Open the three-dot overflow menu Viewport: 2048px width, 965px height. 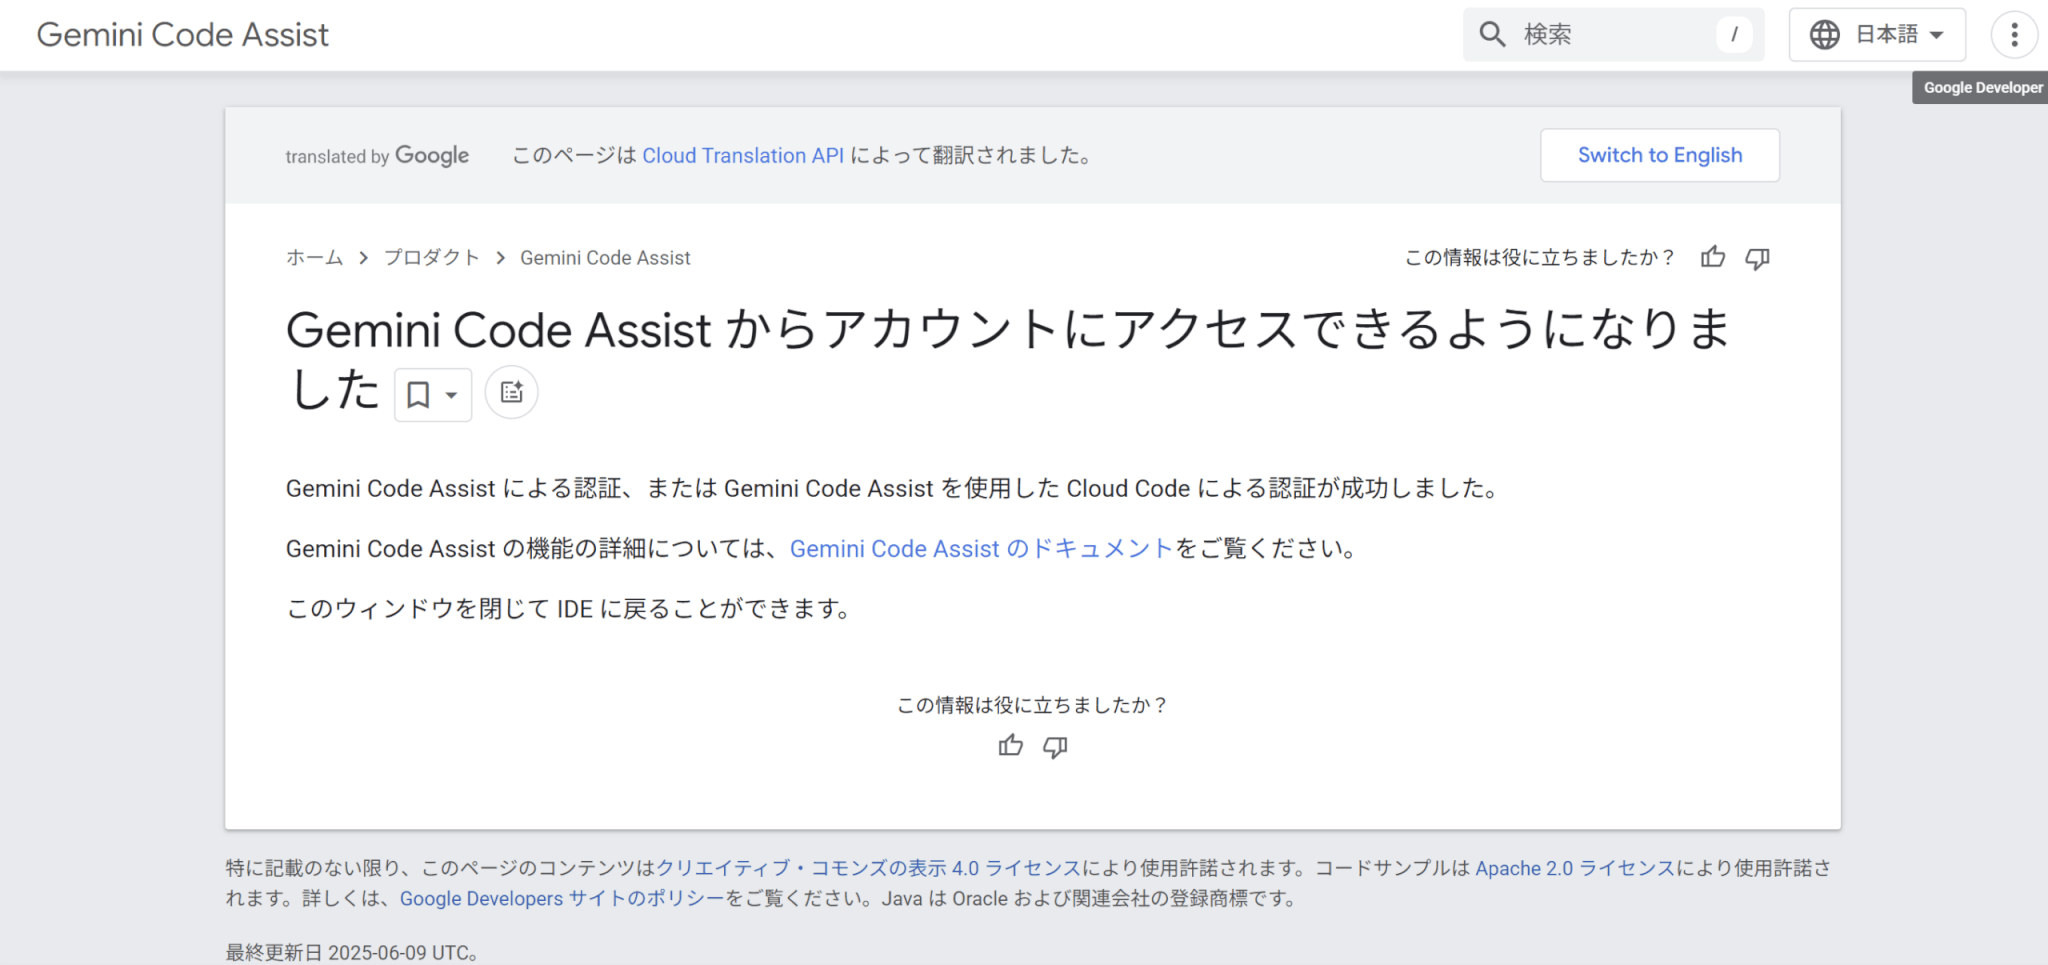click(2014, 35)
